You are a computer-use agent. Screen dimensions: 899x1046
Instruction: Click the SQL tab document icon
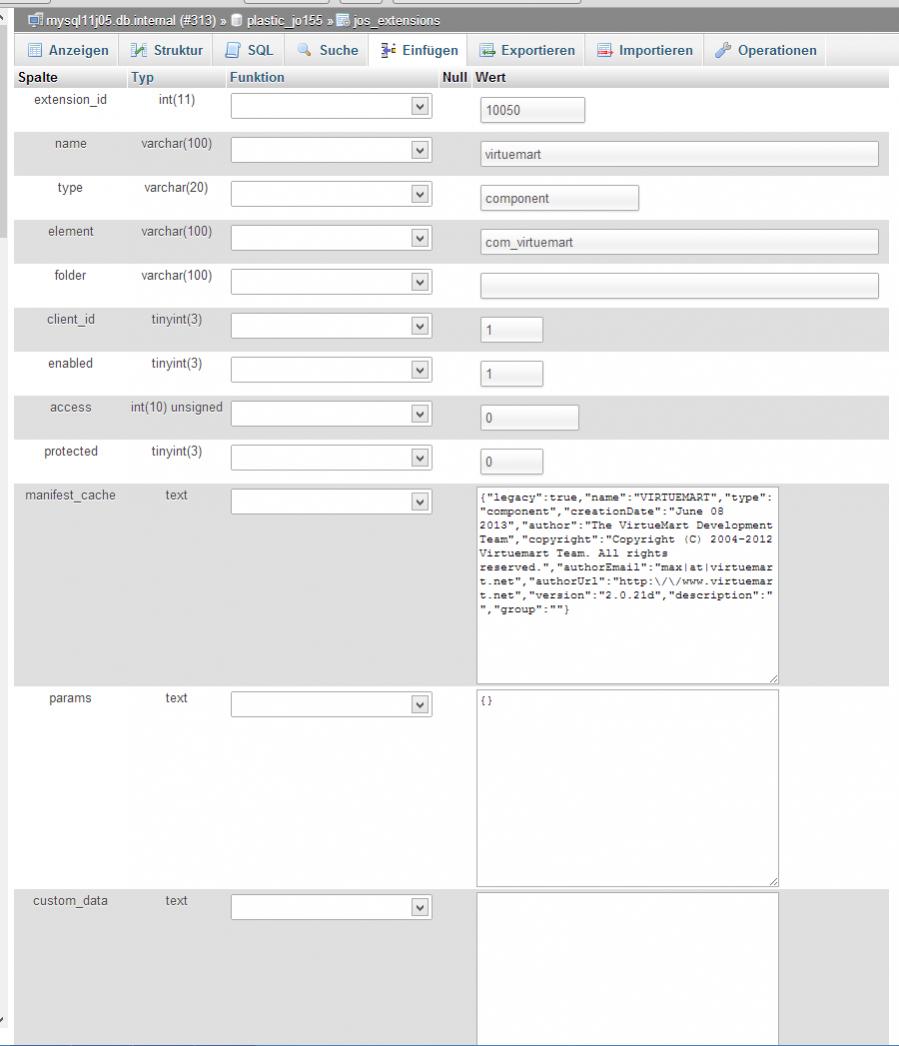233,51
